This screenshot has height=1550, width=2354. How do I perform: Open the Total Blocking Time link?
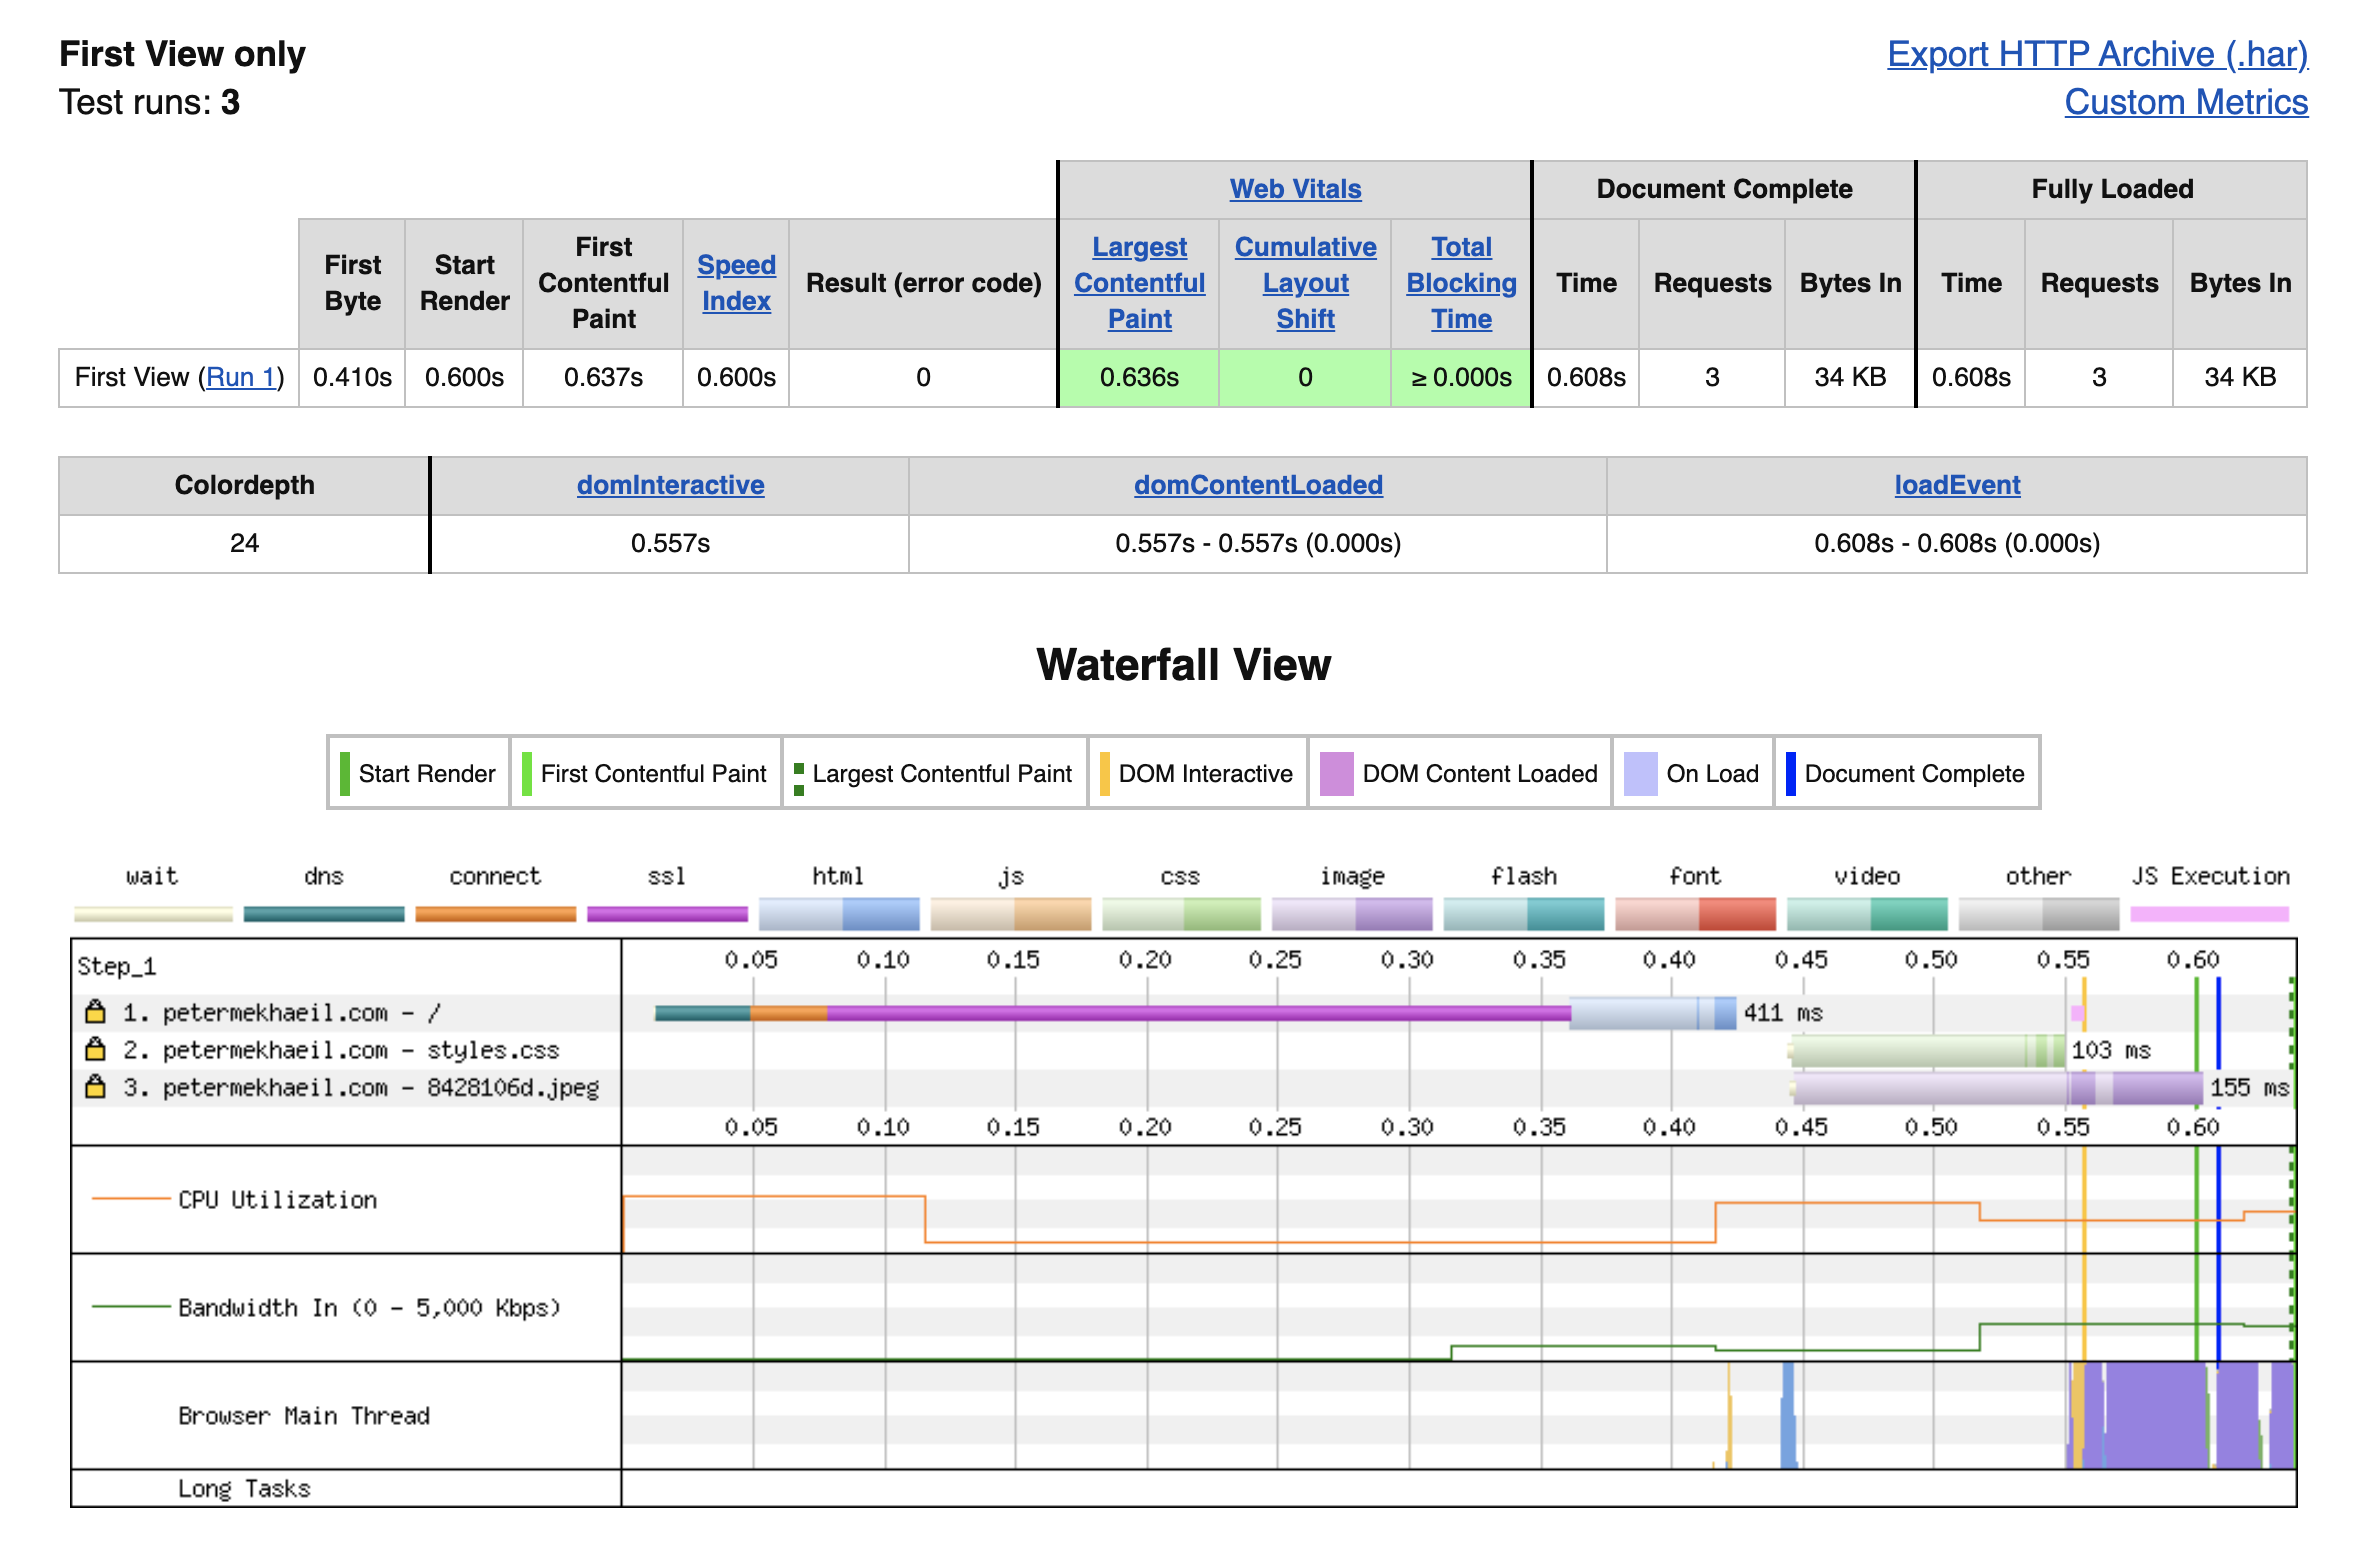pyautogui.click(x=1461, y=283)
